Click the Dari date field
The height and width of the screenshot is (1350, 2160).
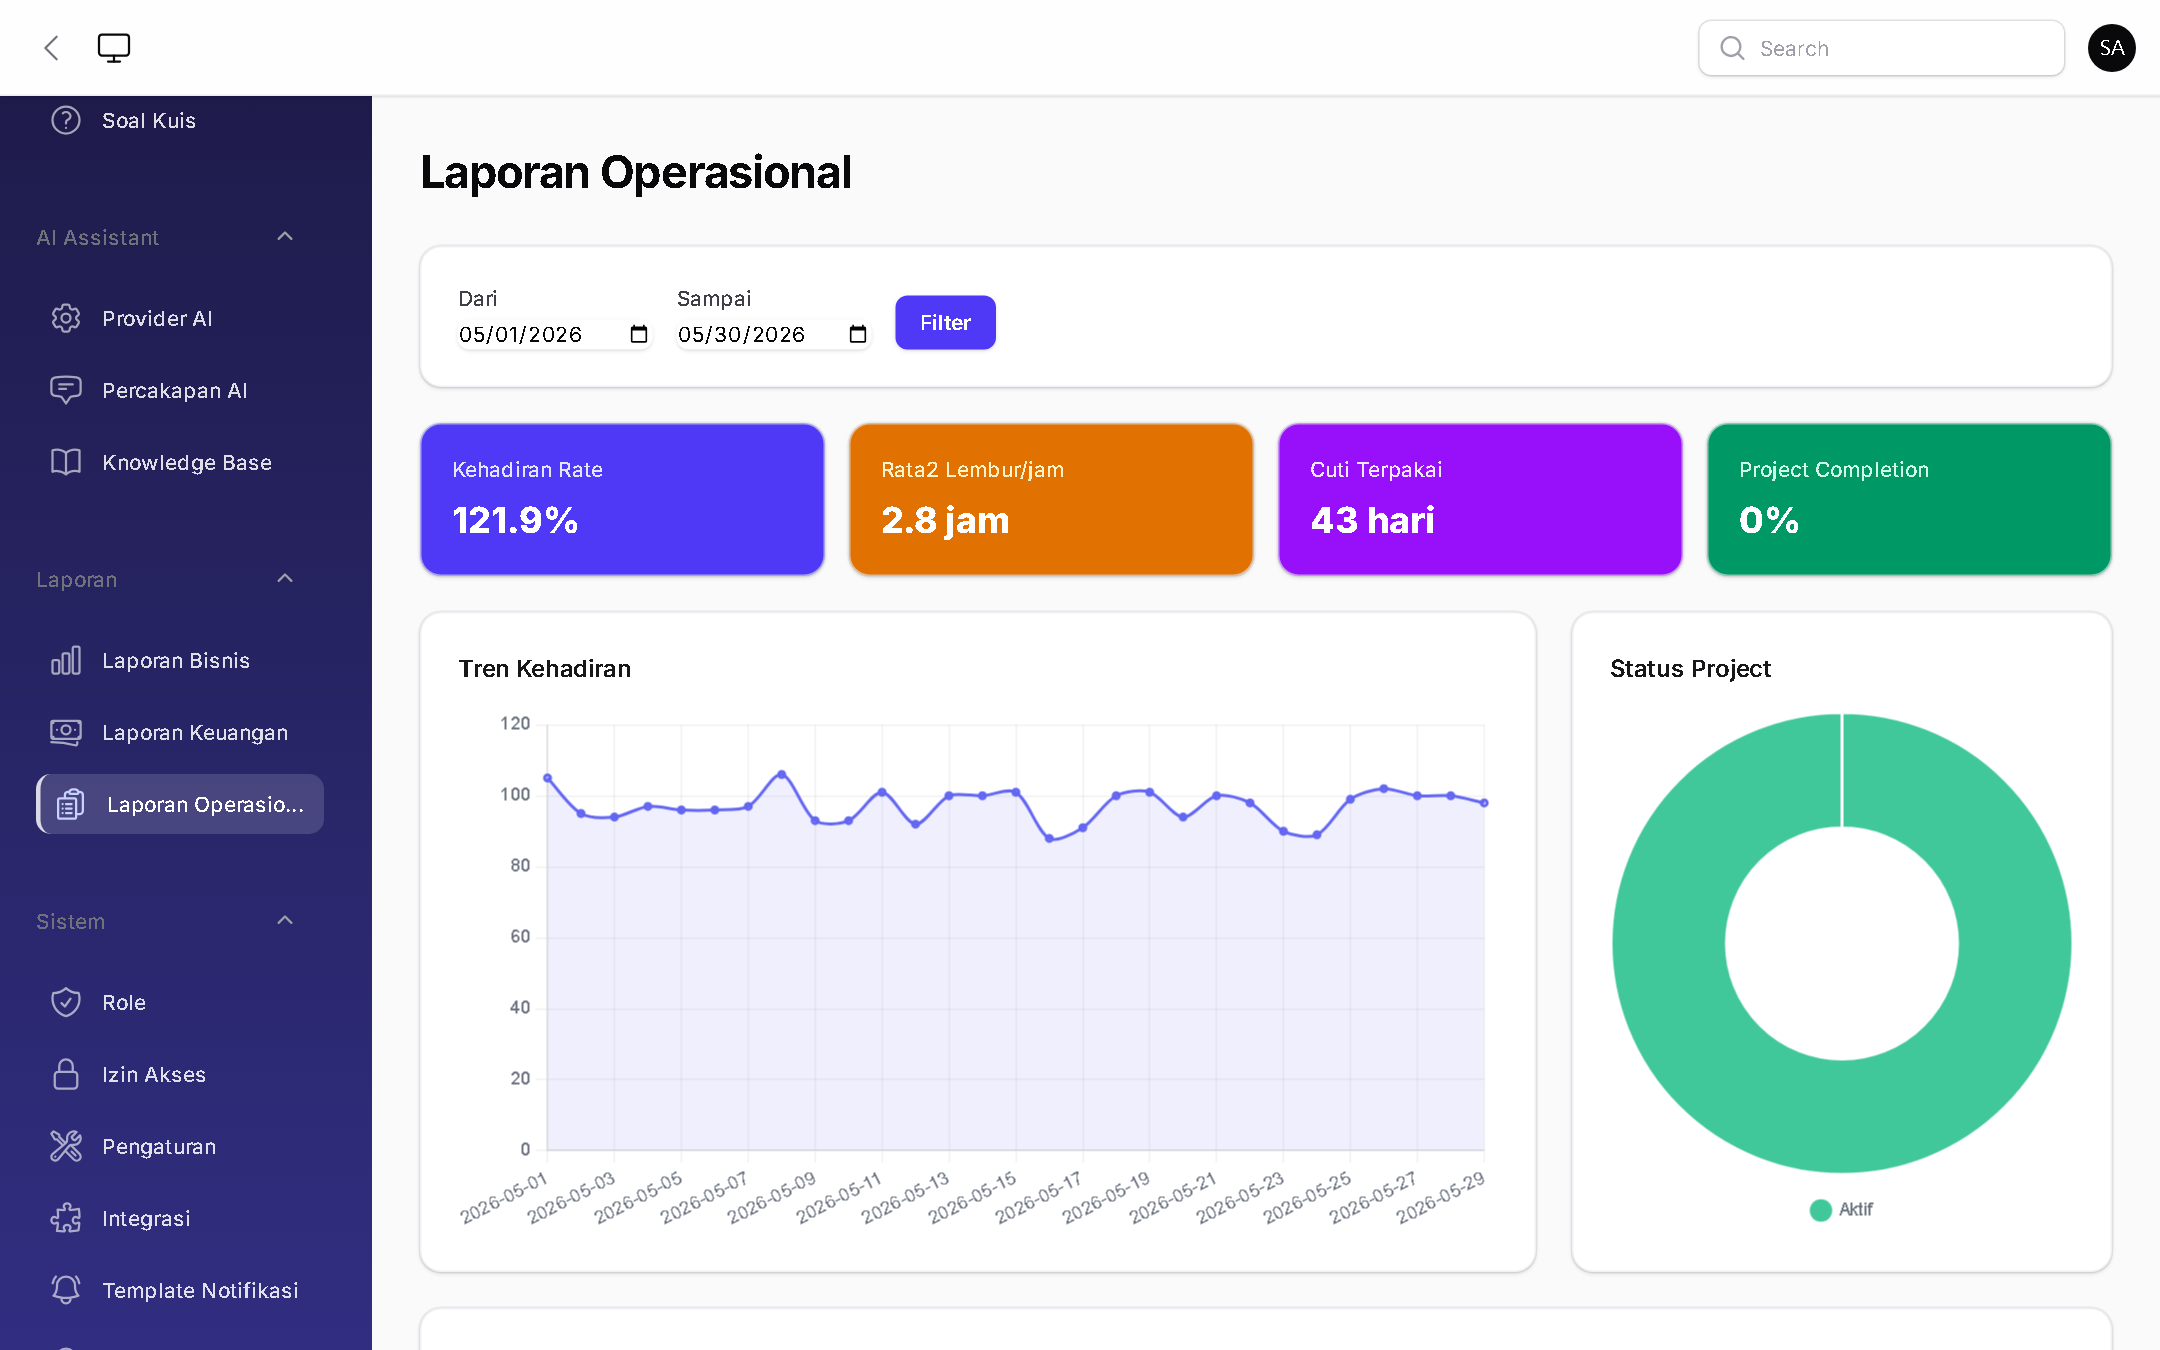(x=554, y=334)
